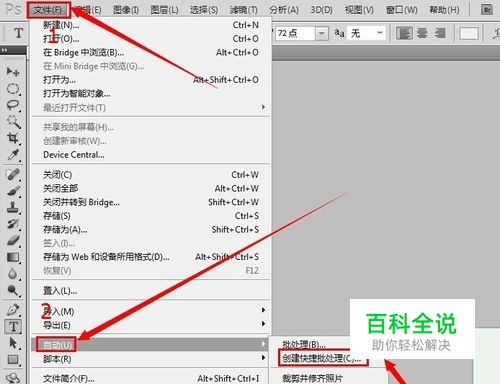The height and width of the screenshot is (384, 500).
Task: Choose 置入(L)... menu entry
Action: coord(151,291)
